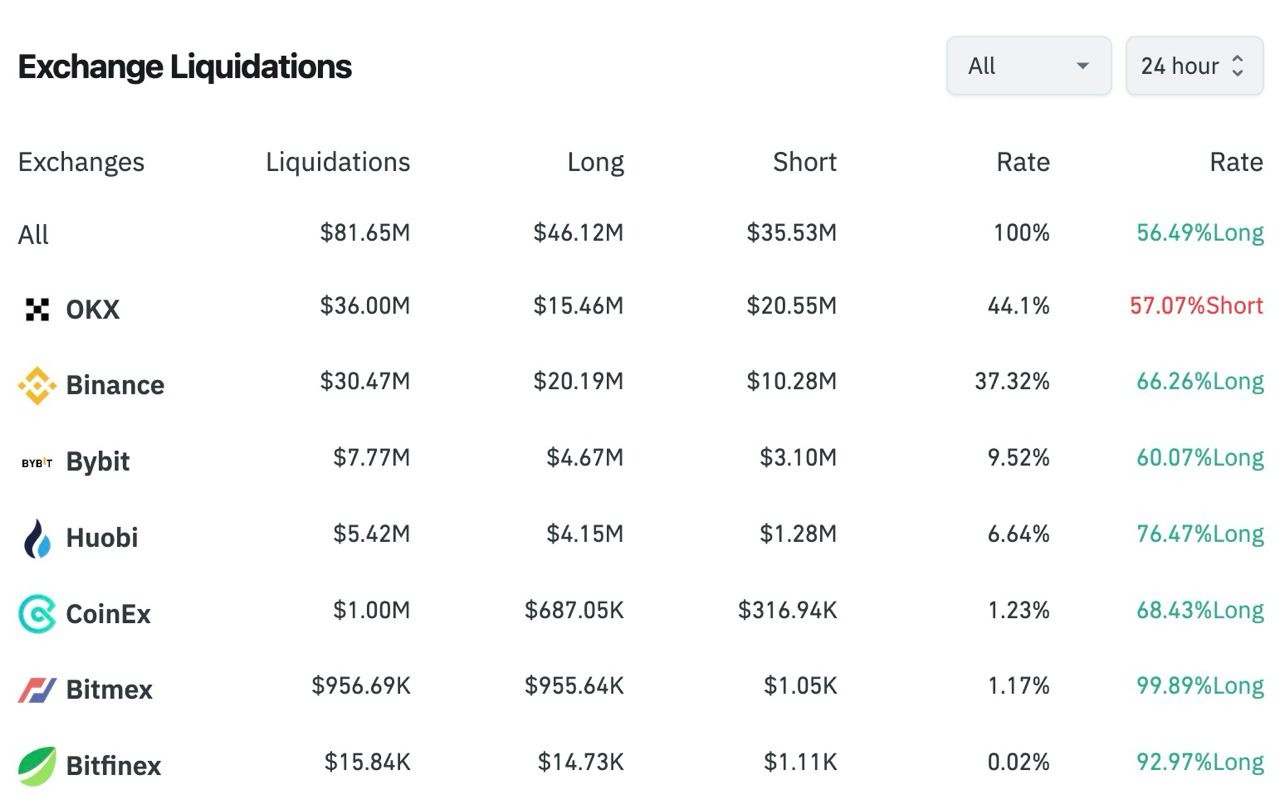The width and height of the screenshot is (1280, 800).
Task: Click the 57.07%Short rate for OKX
Action: (x=1196, y=306)
